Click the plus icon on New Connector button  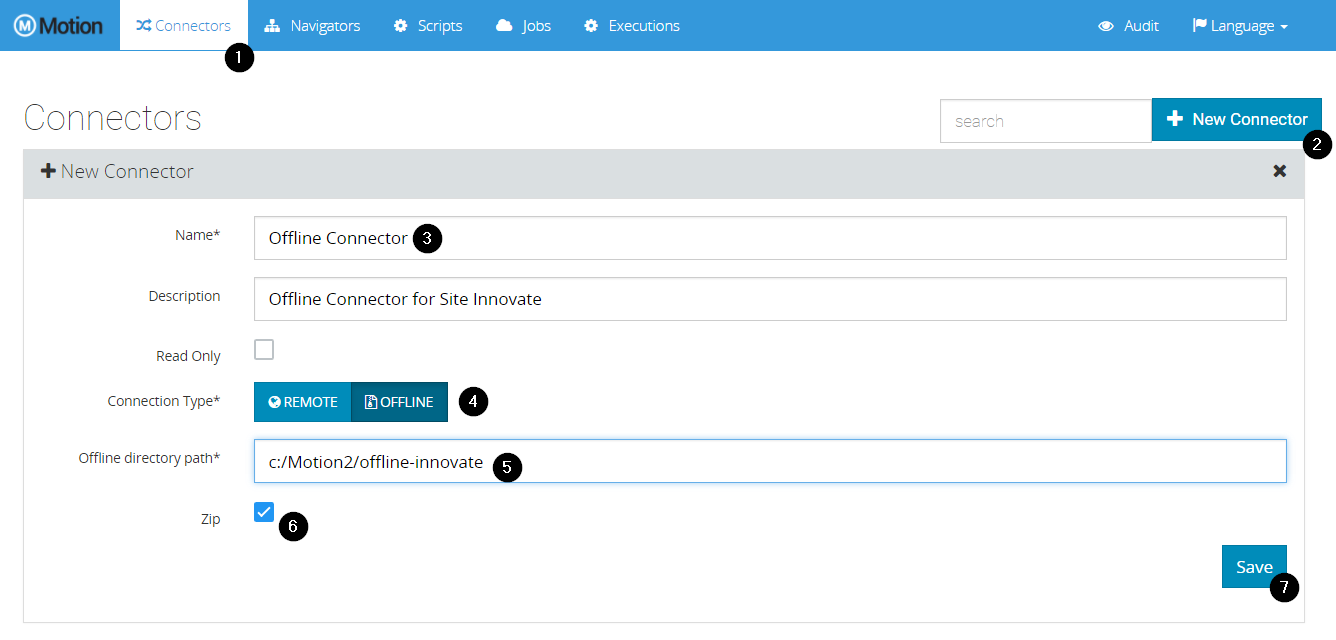click(1175, 119)
